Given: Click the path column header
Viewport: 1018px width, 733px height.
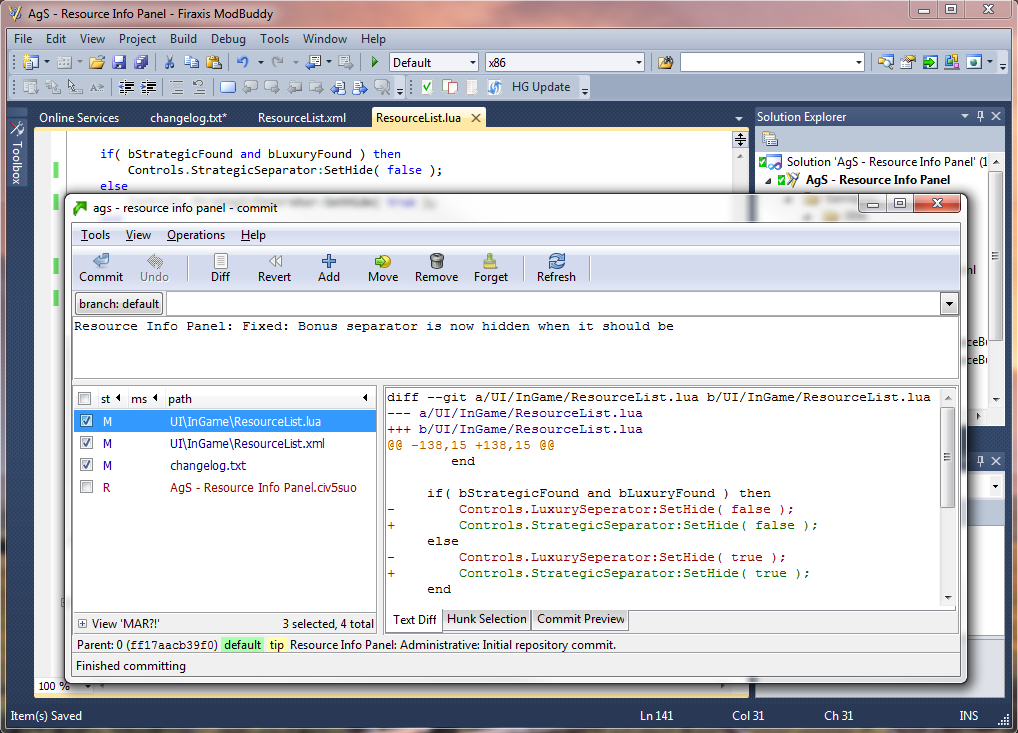Looking at the screenshot, I should coord(266,399).
